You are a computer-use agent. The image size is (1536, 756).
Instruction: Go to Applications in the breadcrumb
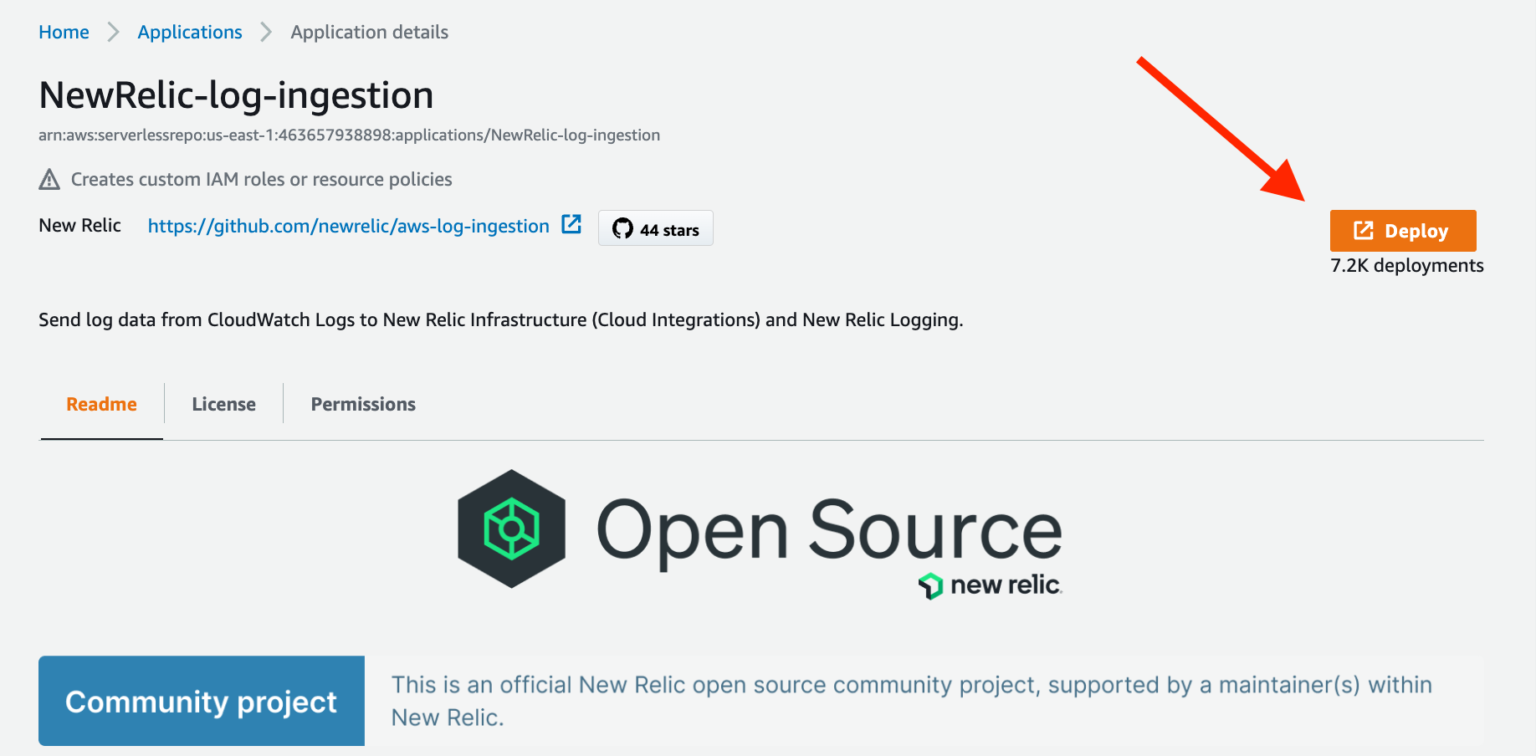click(189, 31)
